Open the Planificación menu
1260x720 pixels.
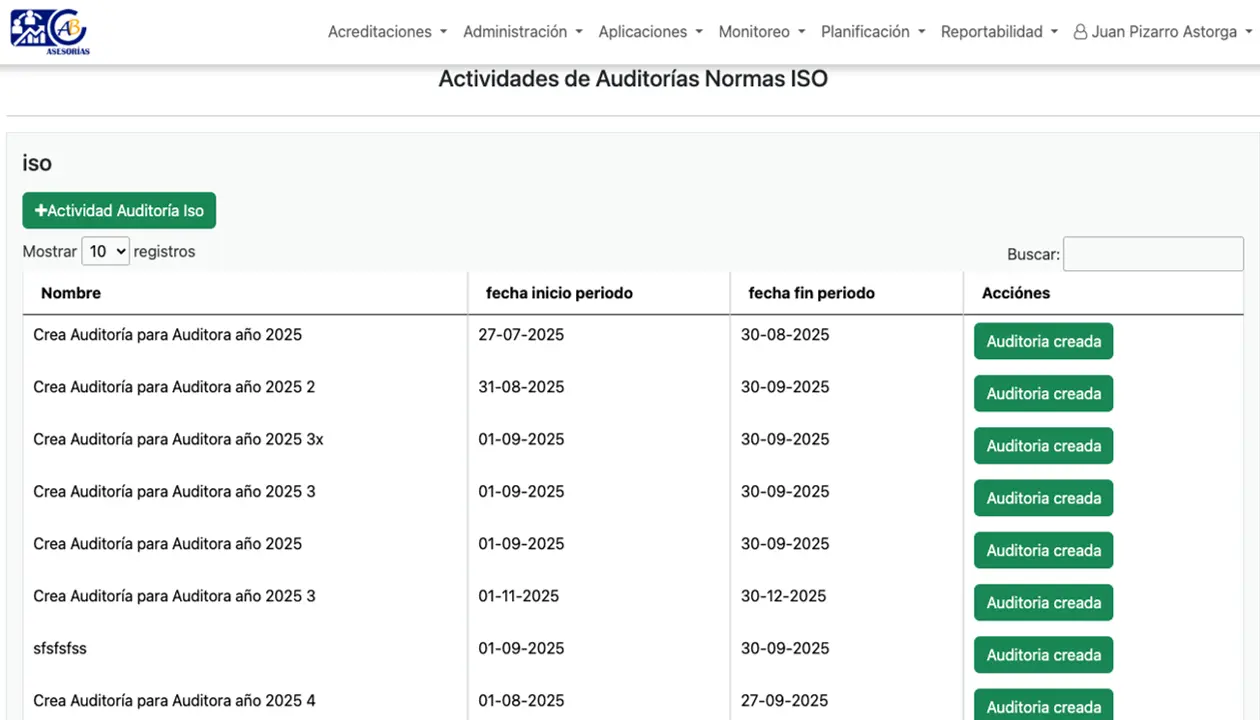tap(872, 32)
